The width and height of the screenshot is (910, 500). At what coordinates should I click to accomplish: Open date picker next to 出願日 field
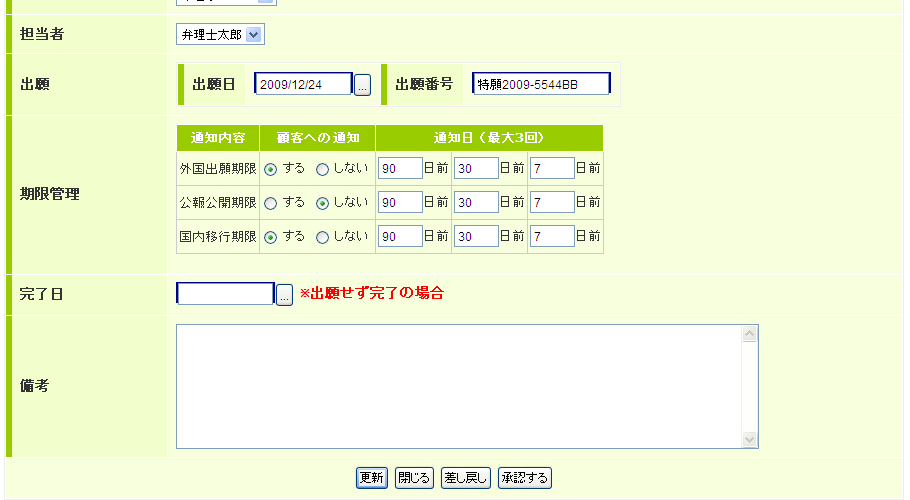point(362,85)
